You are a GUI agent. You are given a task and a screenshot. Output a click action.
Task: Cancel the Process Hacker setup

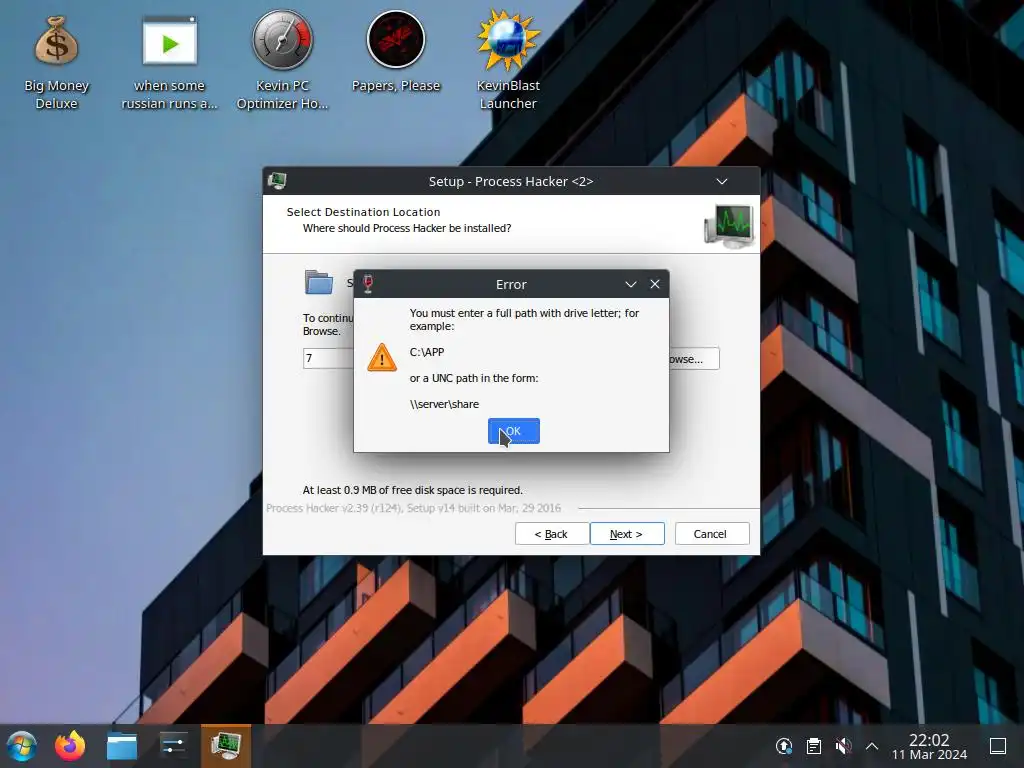coord(712,534)
